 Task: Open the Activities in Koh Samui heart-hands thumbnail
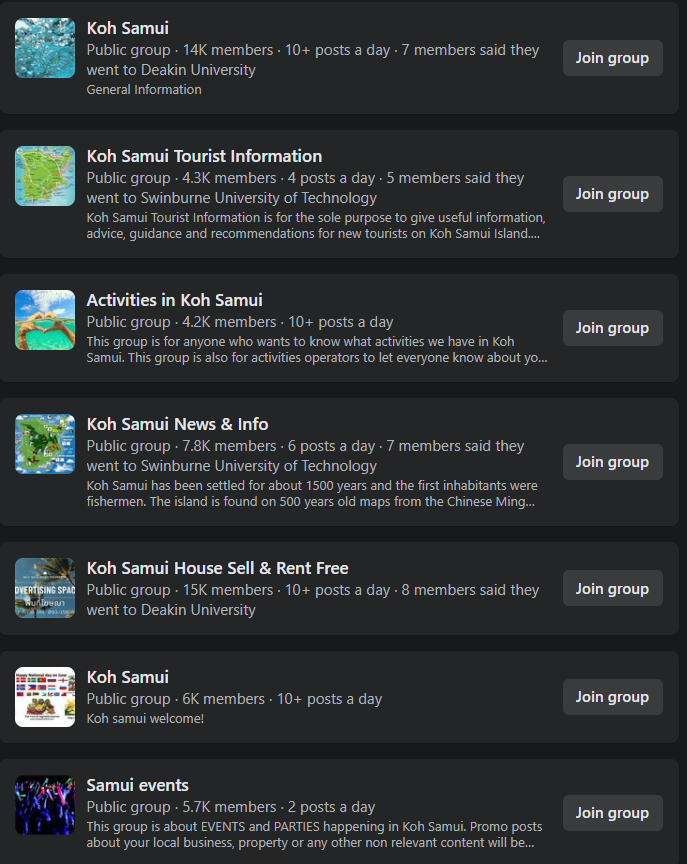[45, 320]
